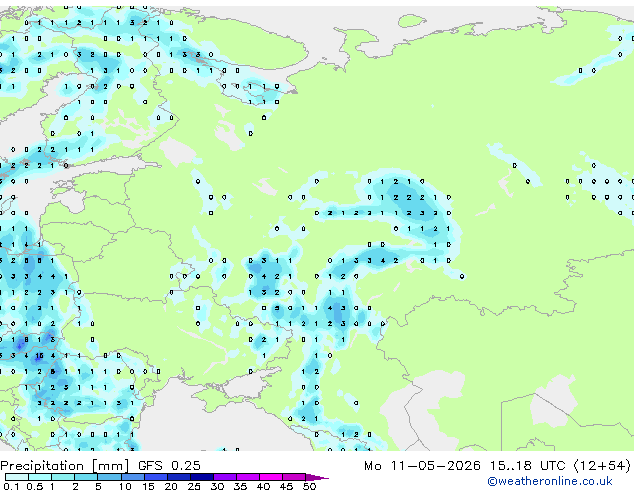Click the '45' legend scale label
Image resolution: width=634 pixels, height=490 pixels.
[x=286, y=486]
